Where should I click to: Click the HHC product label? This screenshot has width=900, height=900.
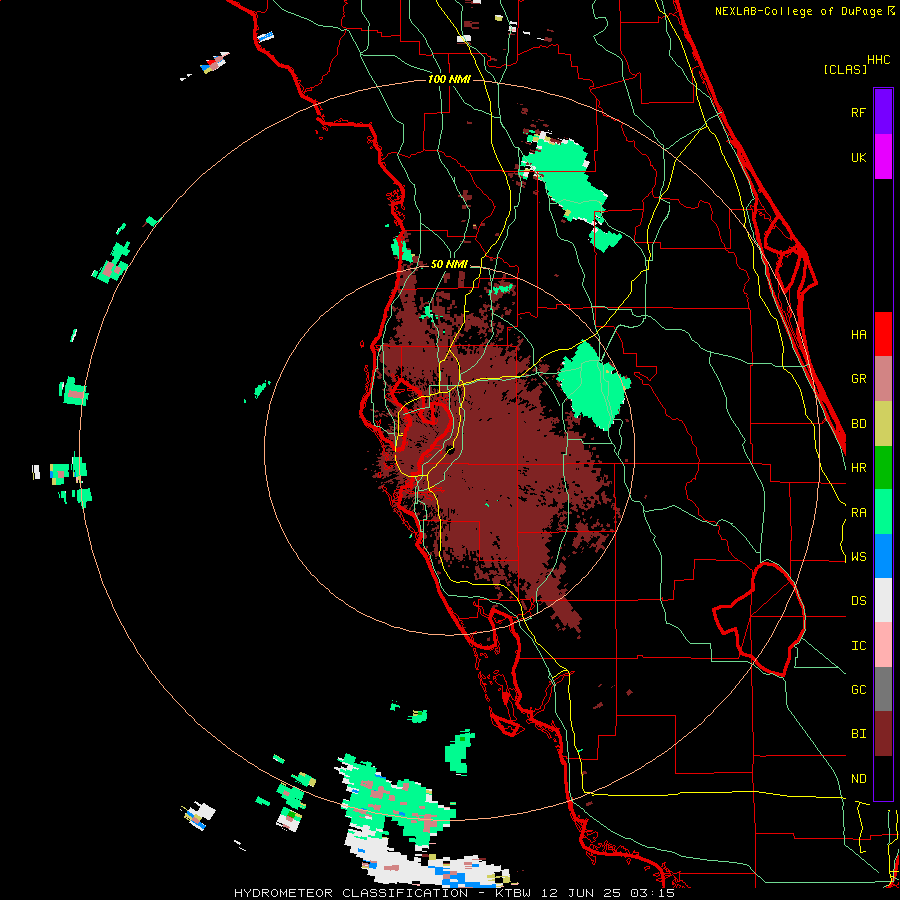click(879, 60)
